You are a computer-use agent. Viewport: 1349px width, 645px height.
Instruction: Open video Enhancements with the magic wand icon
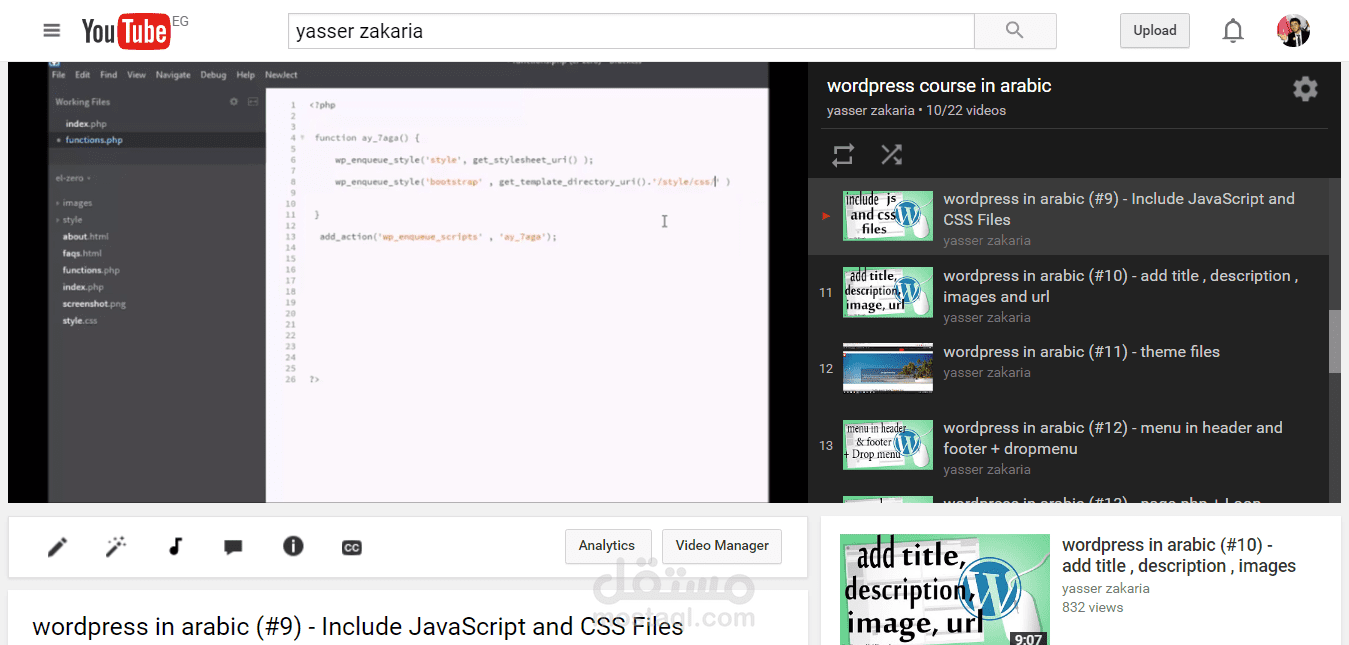click(116, 546)
